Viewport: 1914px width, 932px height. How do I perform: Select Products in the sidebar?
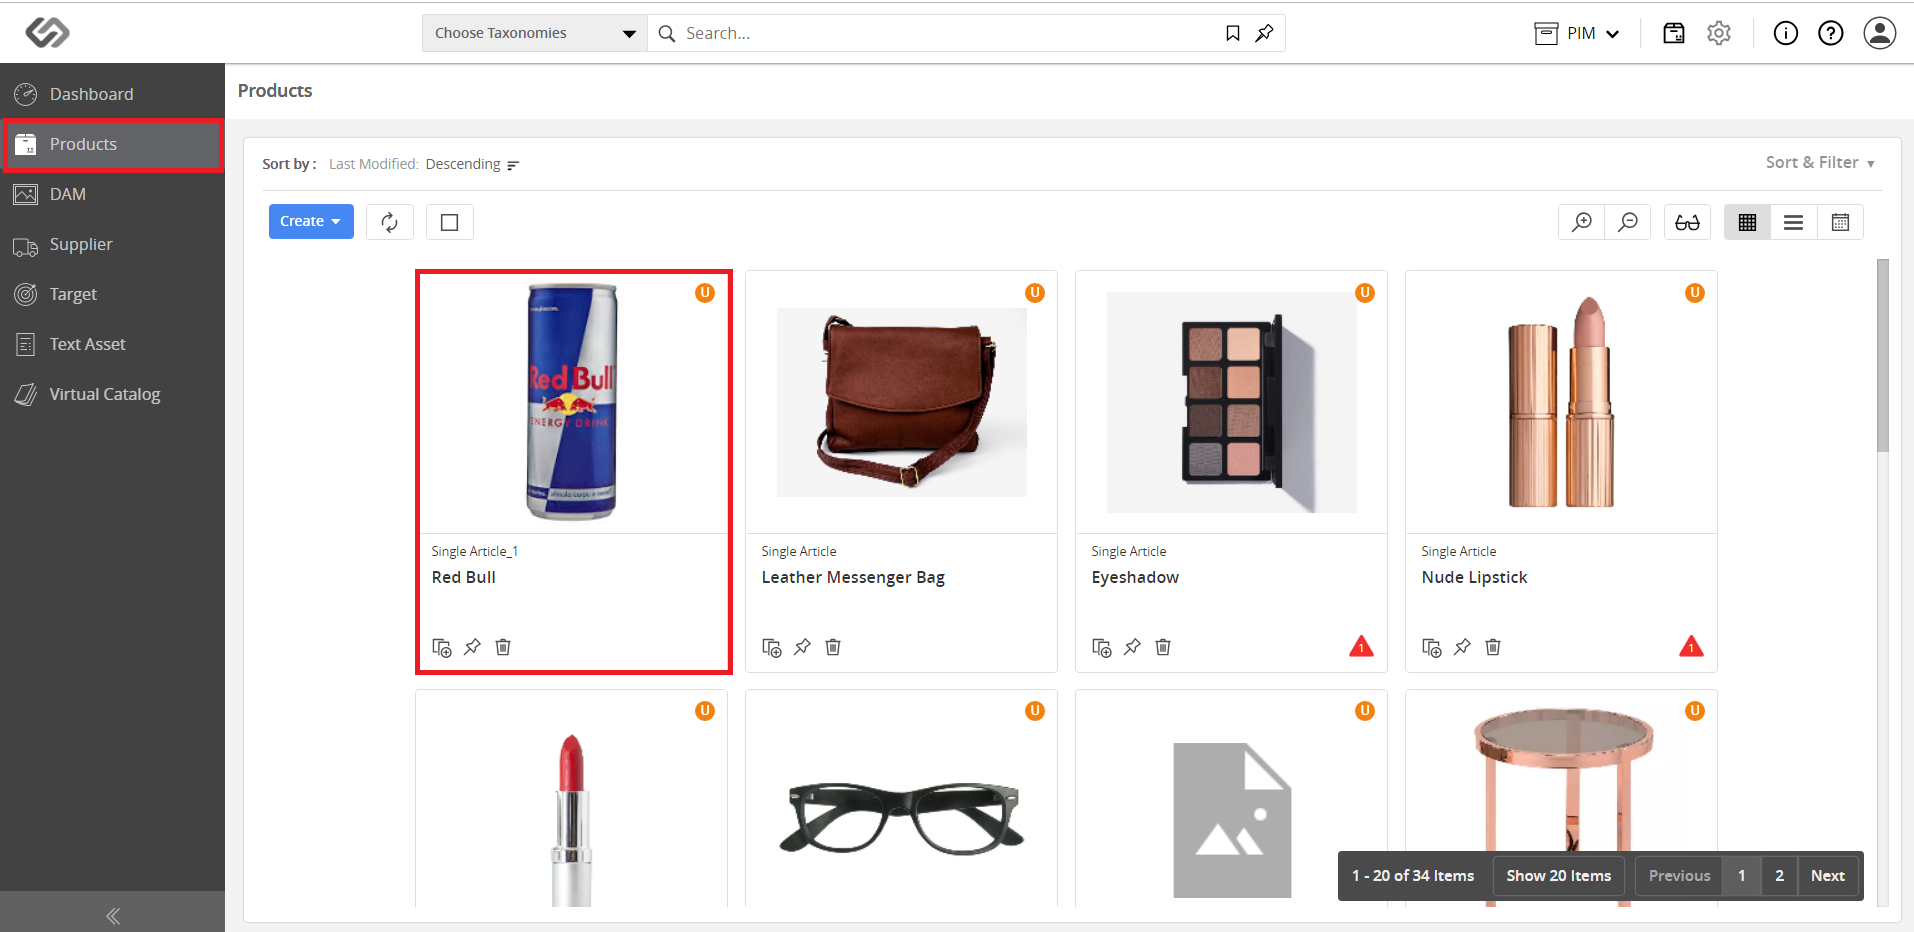[112, 144]
